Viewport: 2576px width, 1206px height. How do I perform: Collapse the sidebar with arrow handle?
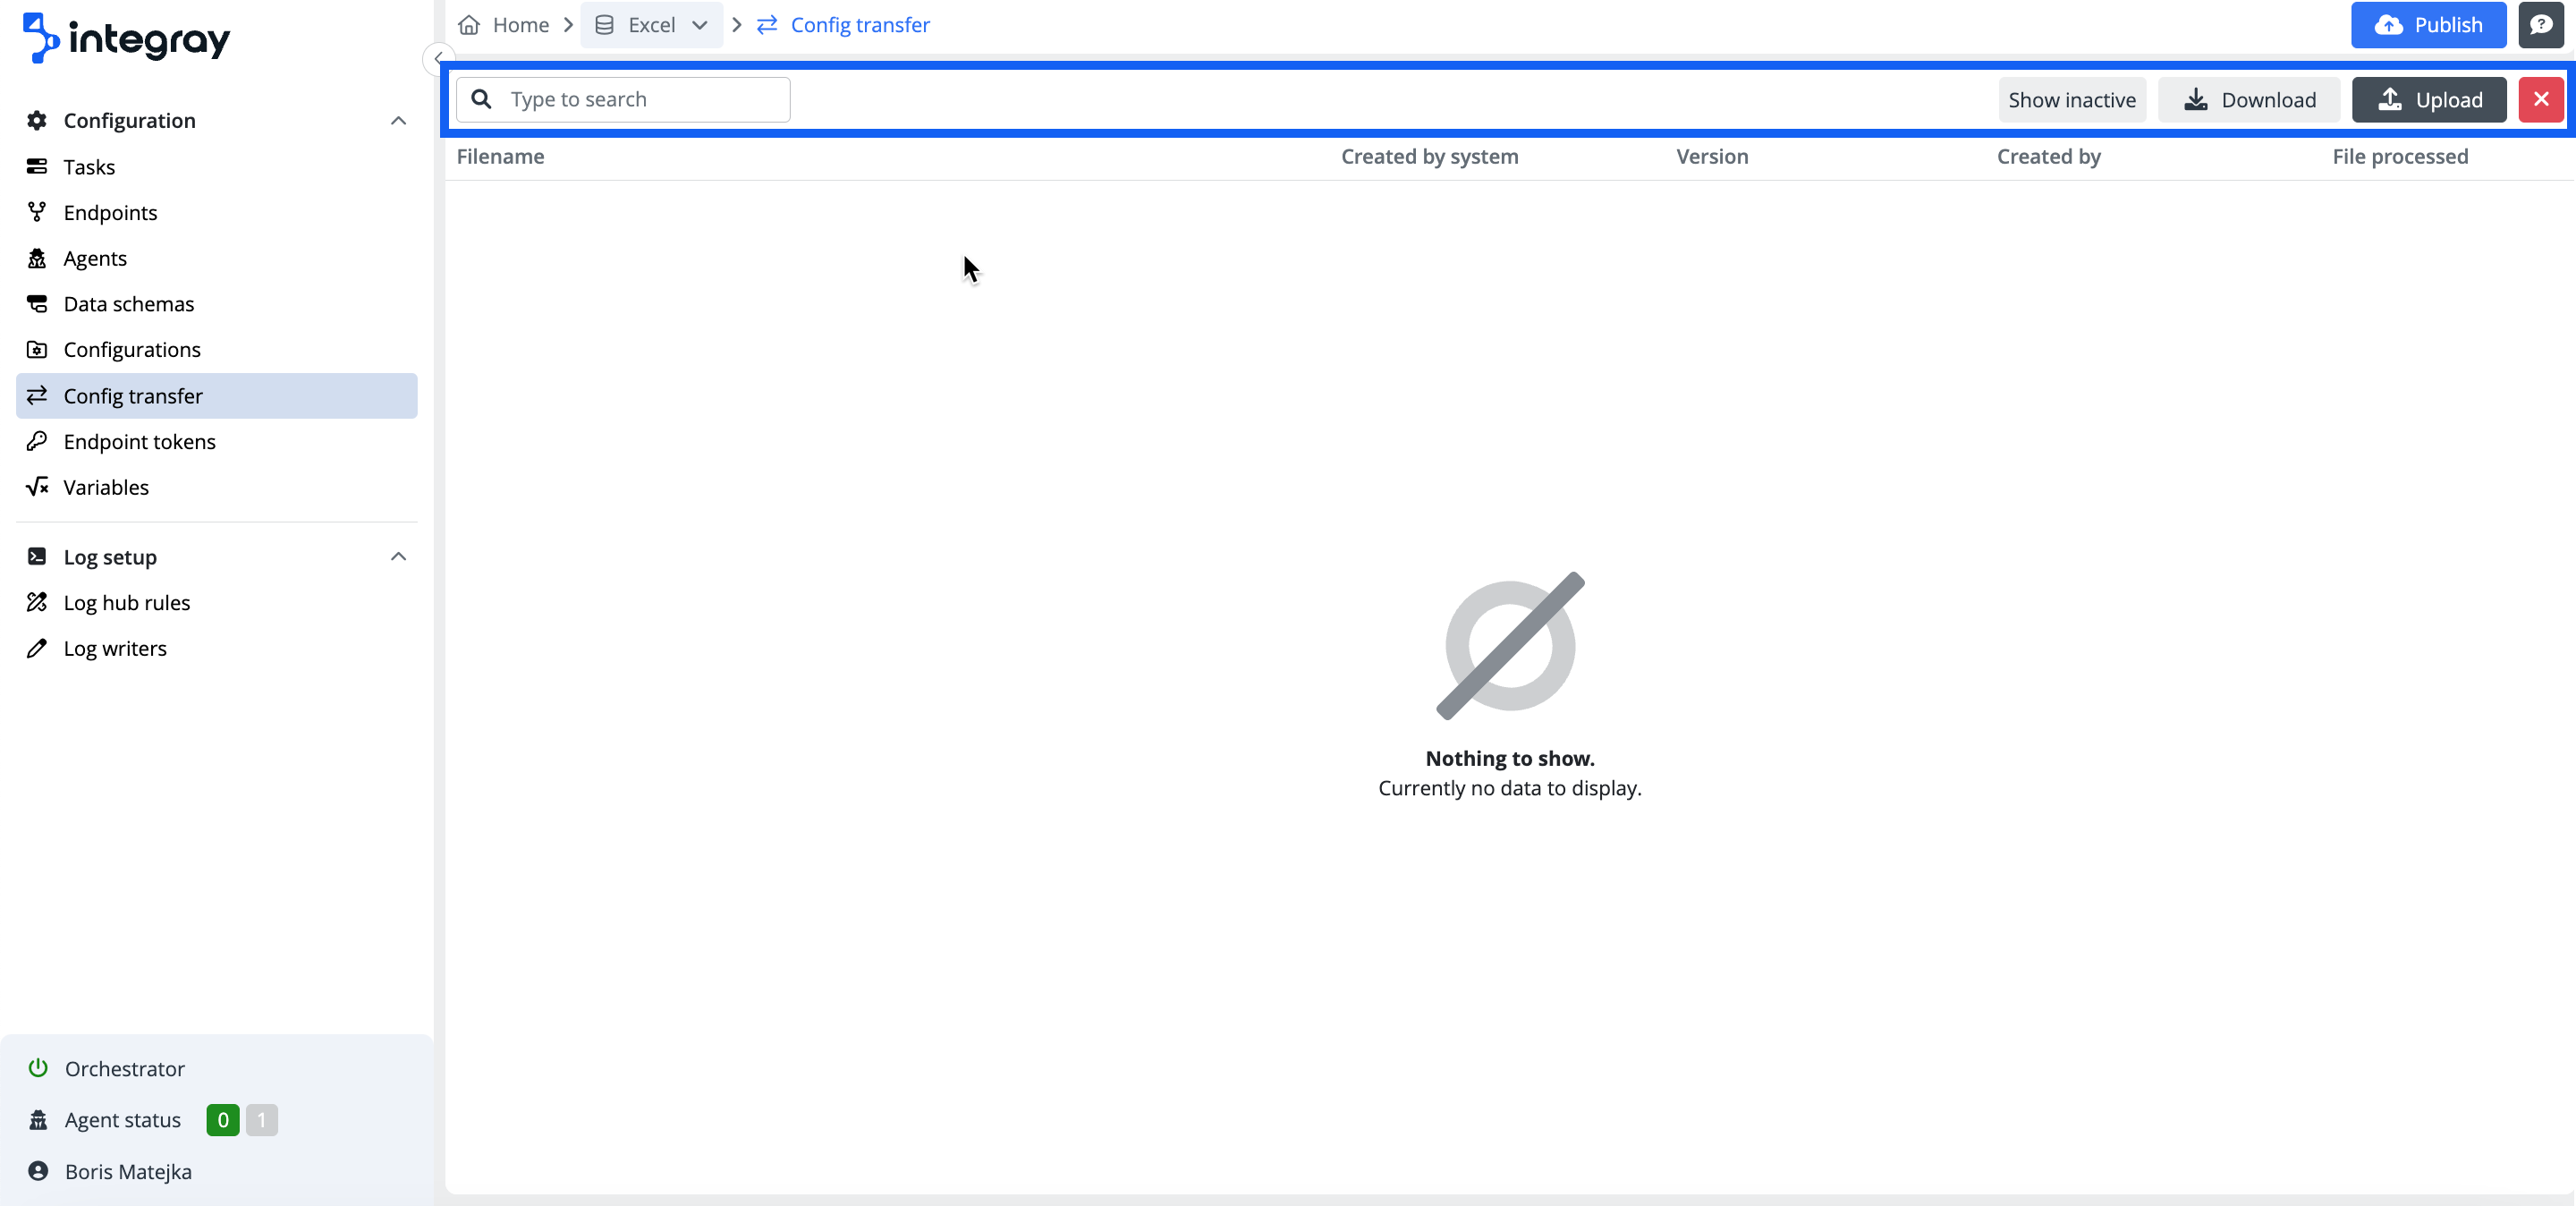[438, 58]
